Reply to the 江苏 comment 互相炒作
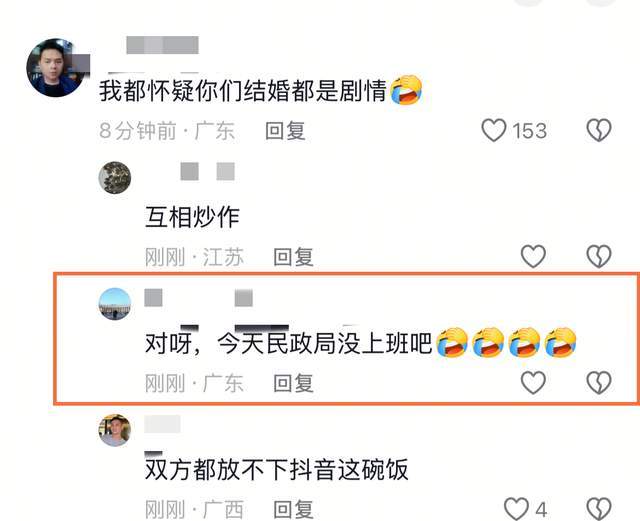The width and height of the screenshot is (640, 521). coord(293,257)
